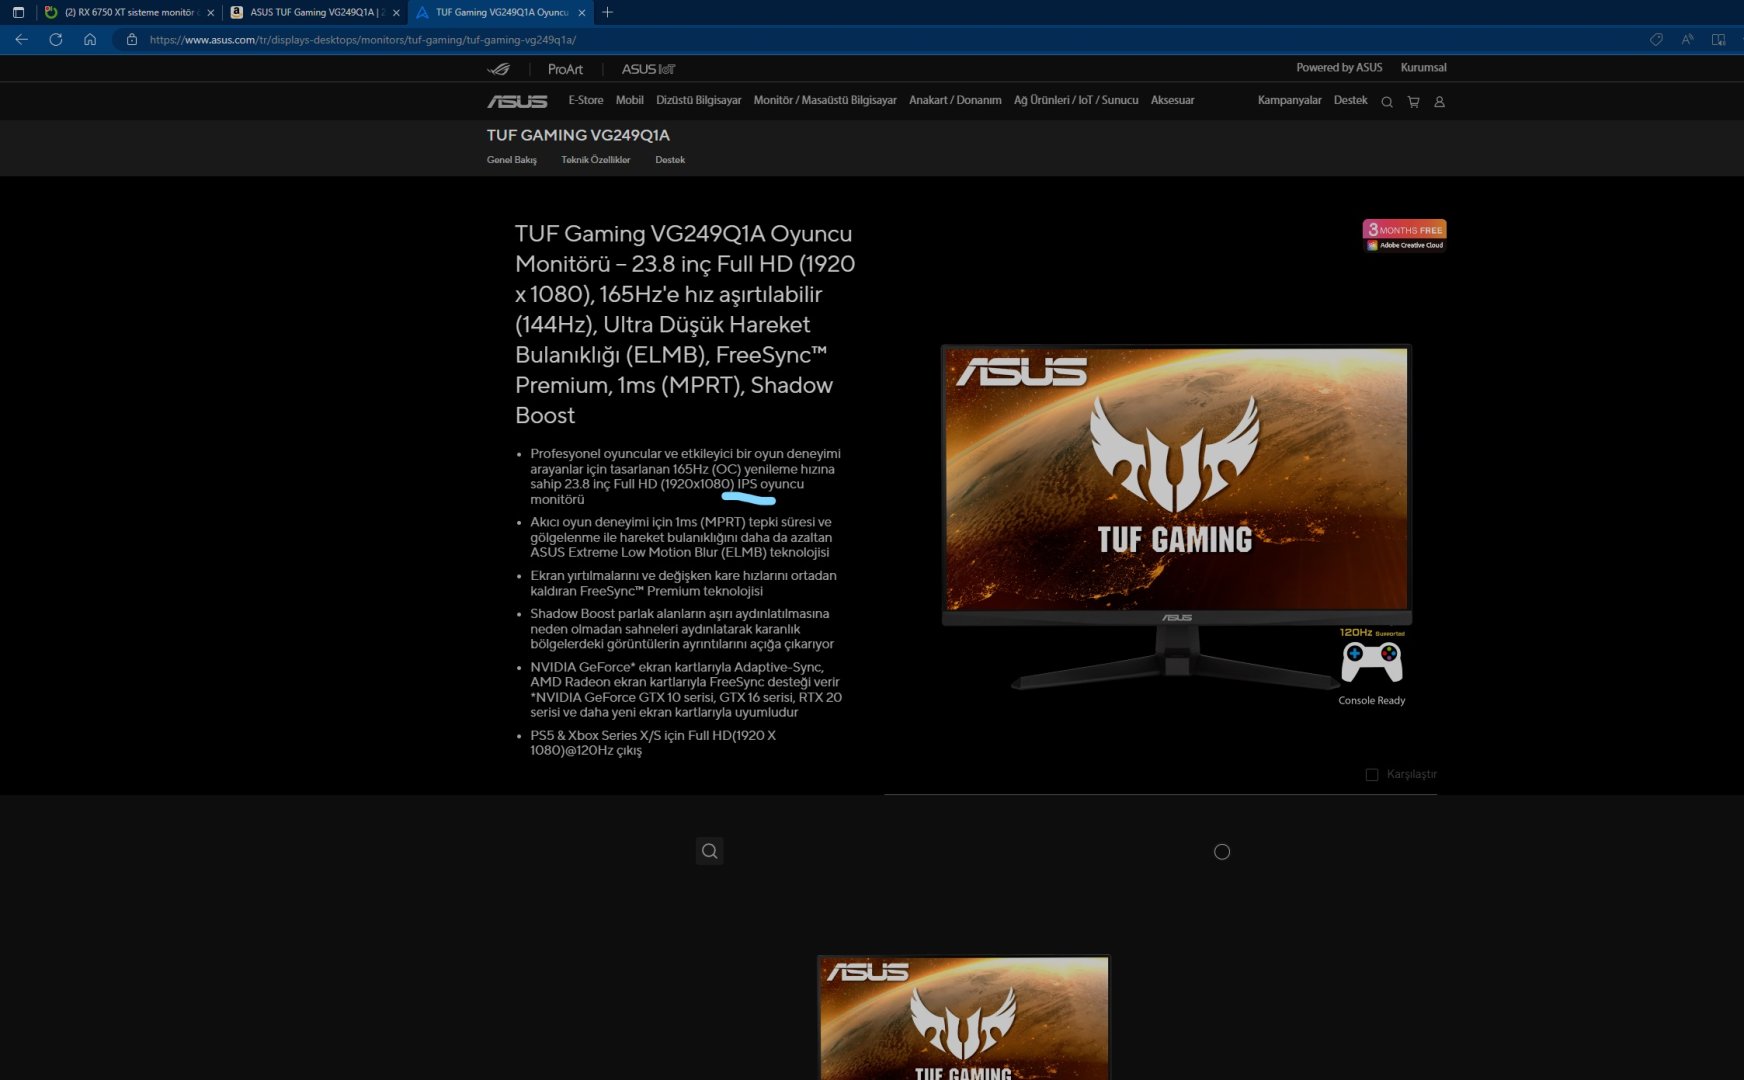1744x1080 pixels.
Task: Open a new browser tab
Action: [x=607, y=13]
